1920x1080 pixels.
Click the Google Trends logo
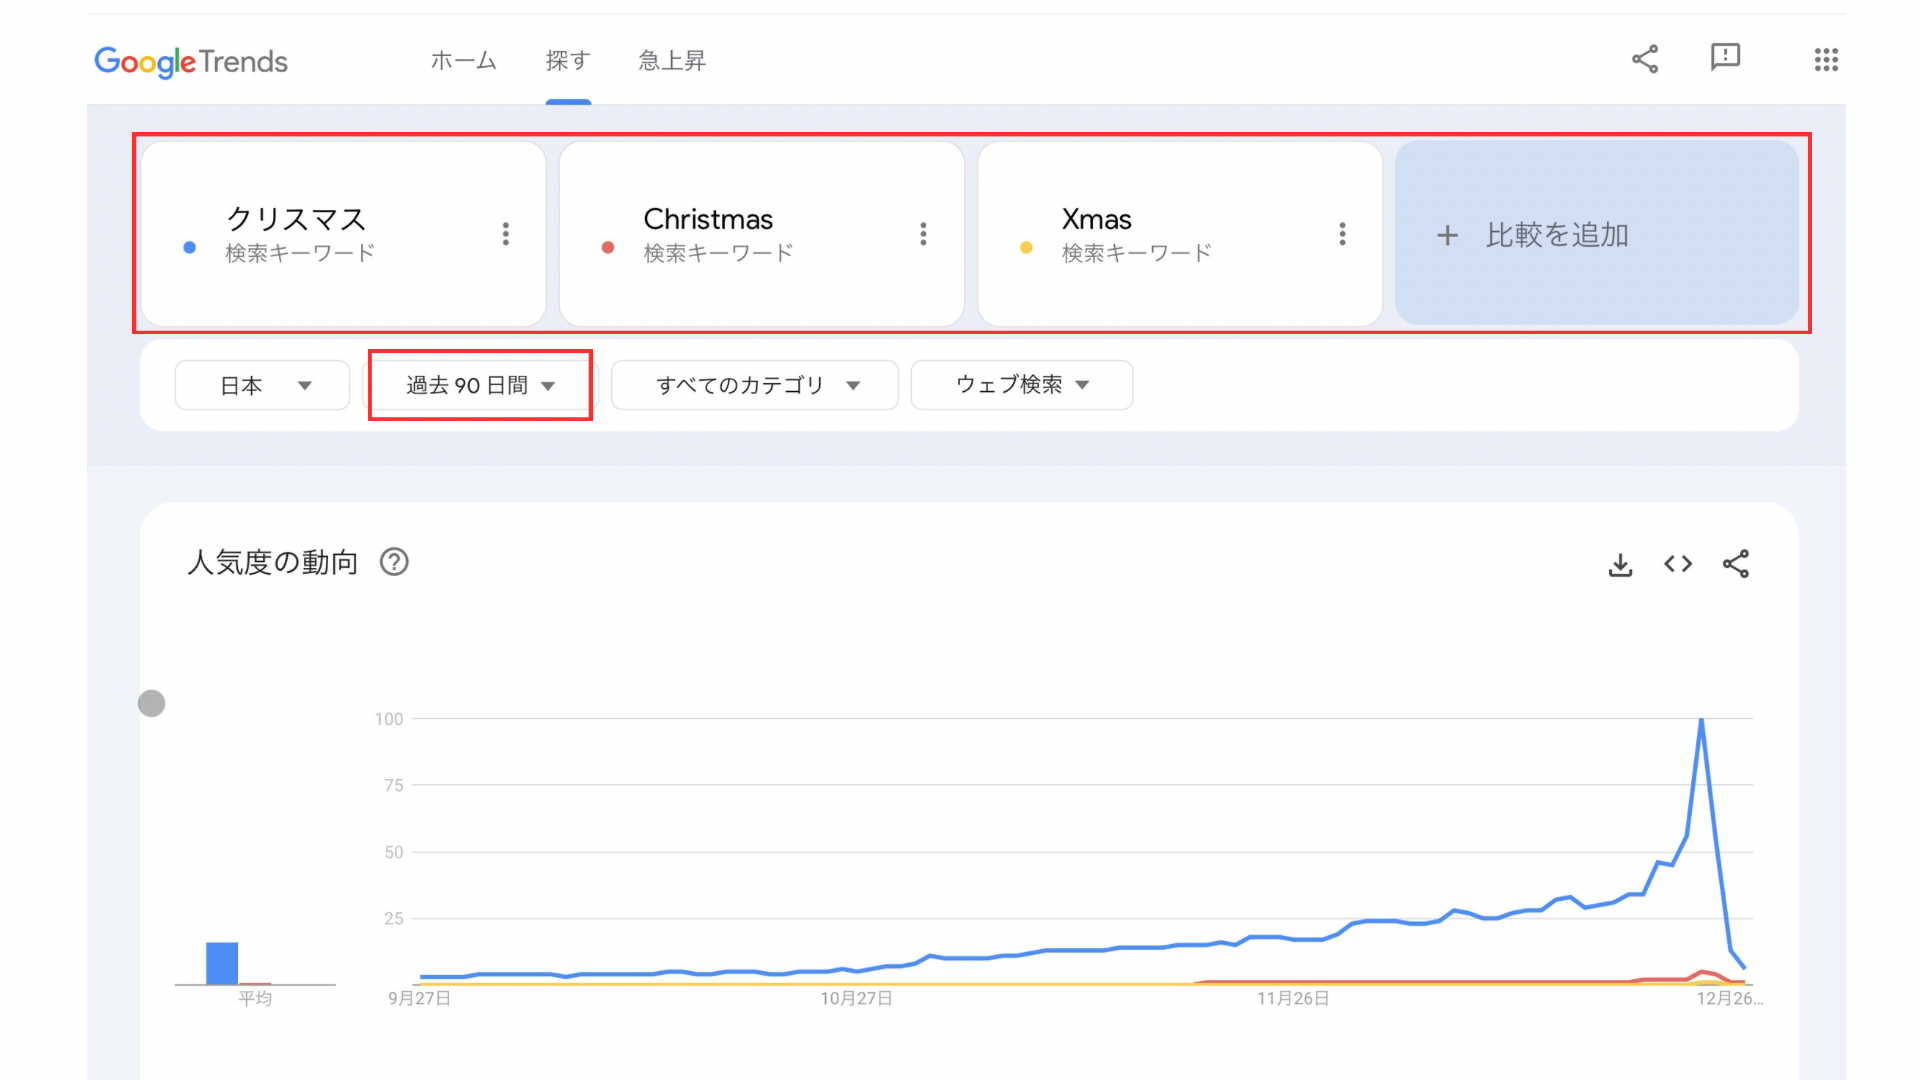click(191, 61)
